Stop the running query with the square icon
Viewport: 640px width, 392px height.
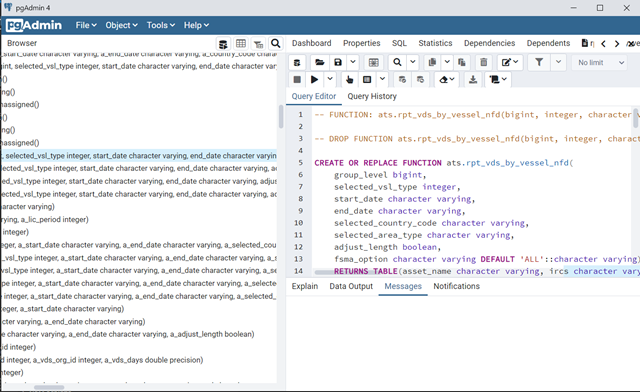pos(297,80)
